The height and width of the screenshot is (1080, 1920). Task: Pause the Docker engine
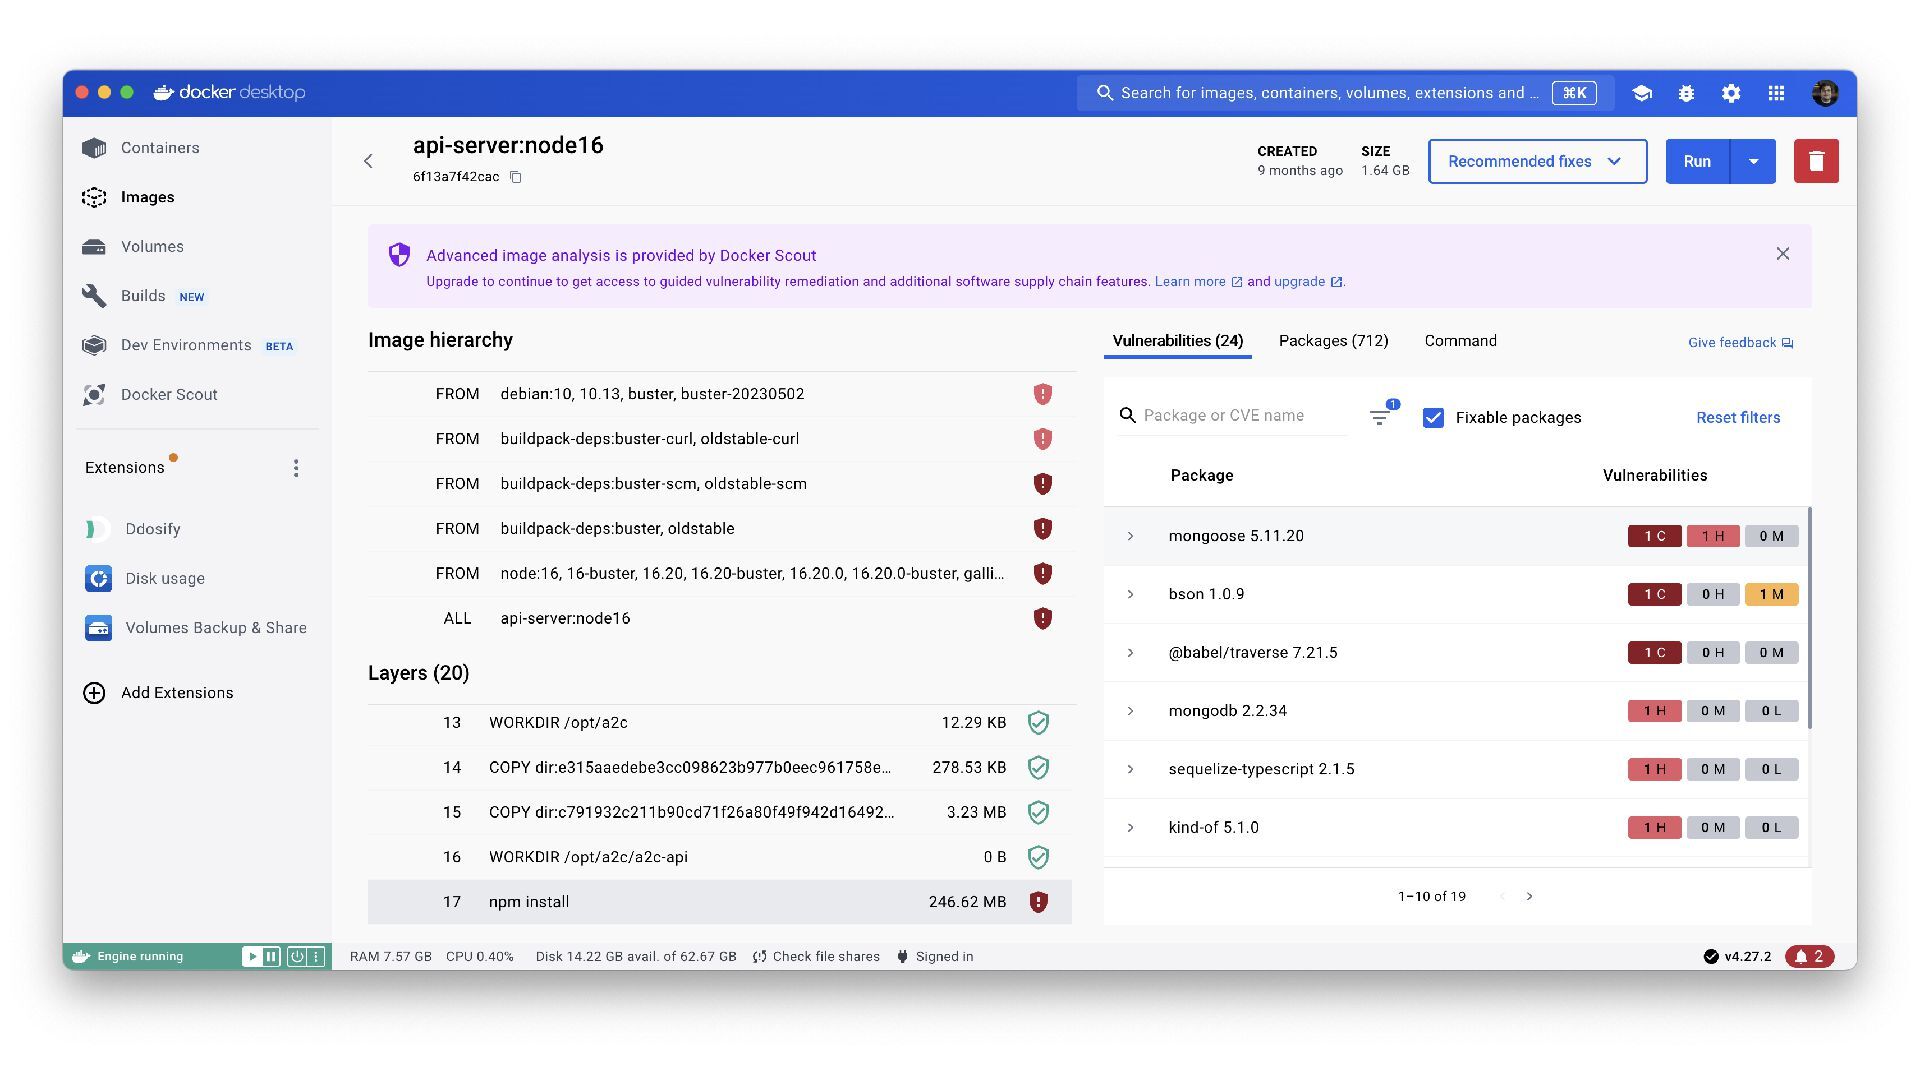pyautogui.click(x=271, y=957)
